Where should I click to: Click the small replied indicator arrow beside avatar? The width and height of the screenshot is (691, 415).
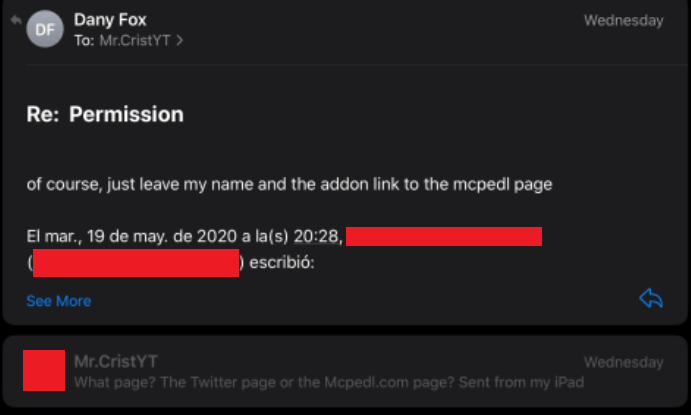pos(16,20)
